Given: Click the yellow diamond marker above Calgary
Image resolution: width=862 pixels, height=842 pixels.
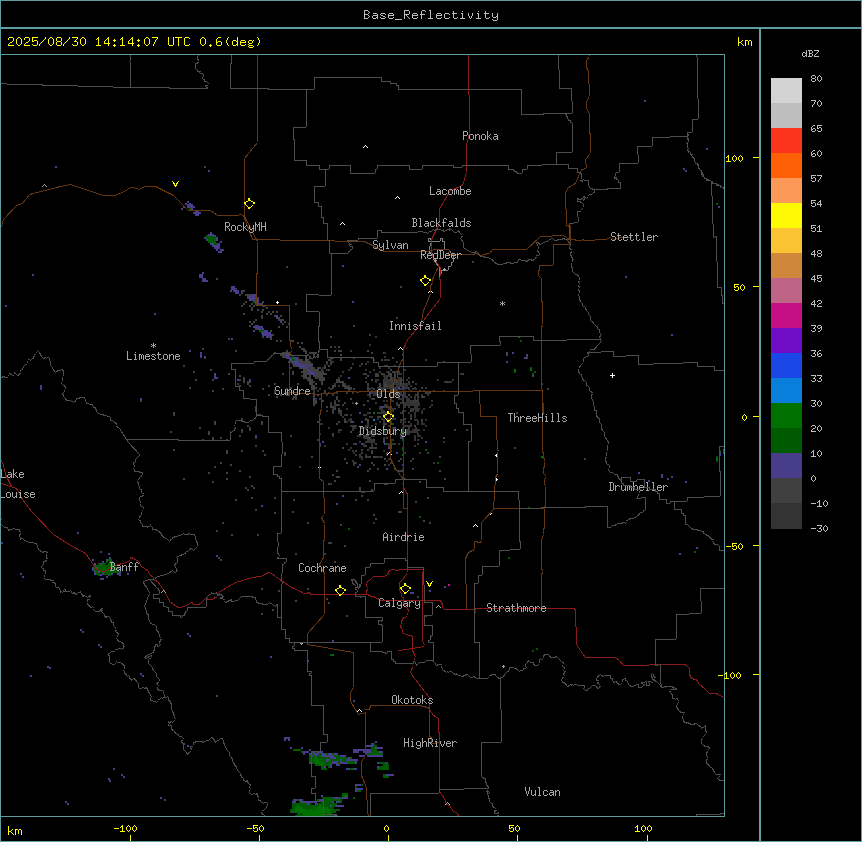Looking at the screenshot, I should [405, 589].
